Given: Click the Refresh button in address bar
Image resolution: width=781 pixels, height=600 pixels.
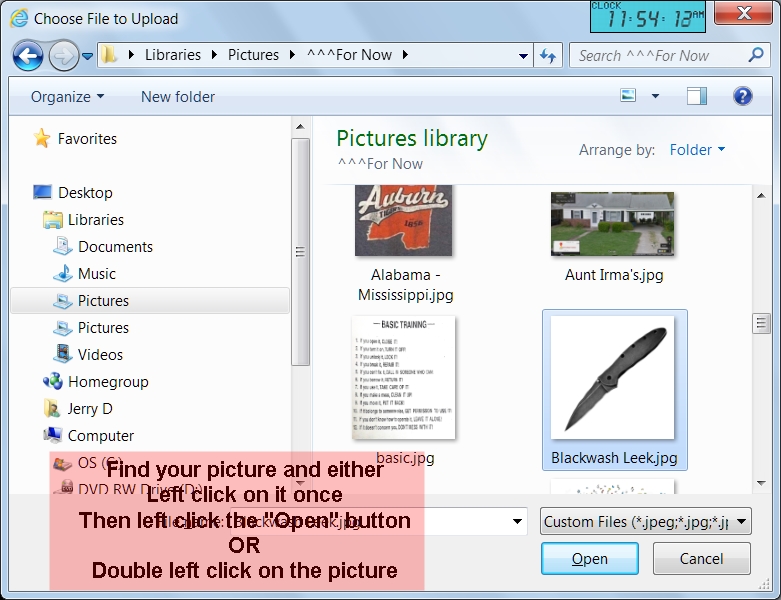Looking at the screenshot, I should pyautogui.click(x=548, y=56).
